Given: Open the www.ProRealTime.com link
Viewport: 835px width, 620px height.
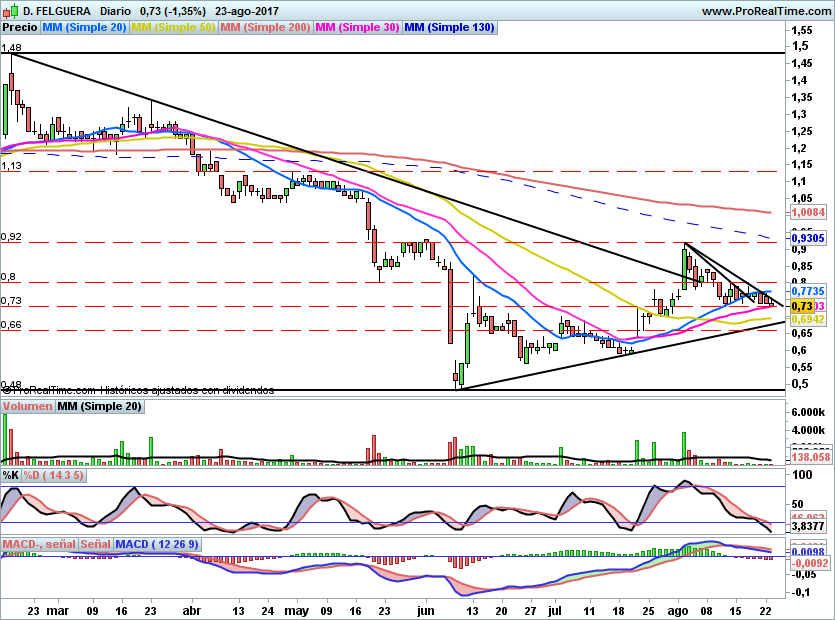Looking at the screenshot, I should coord(767,11).
